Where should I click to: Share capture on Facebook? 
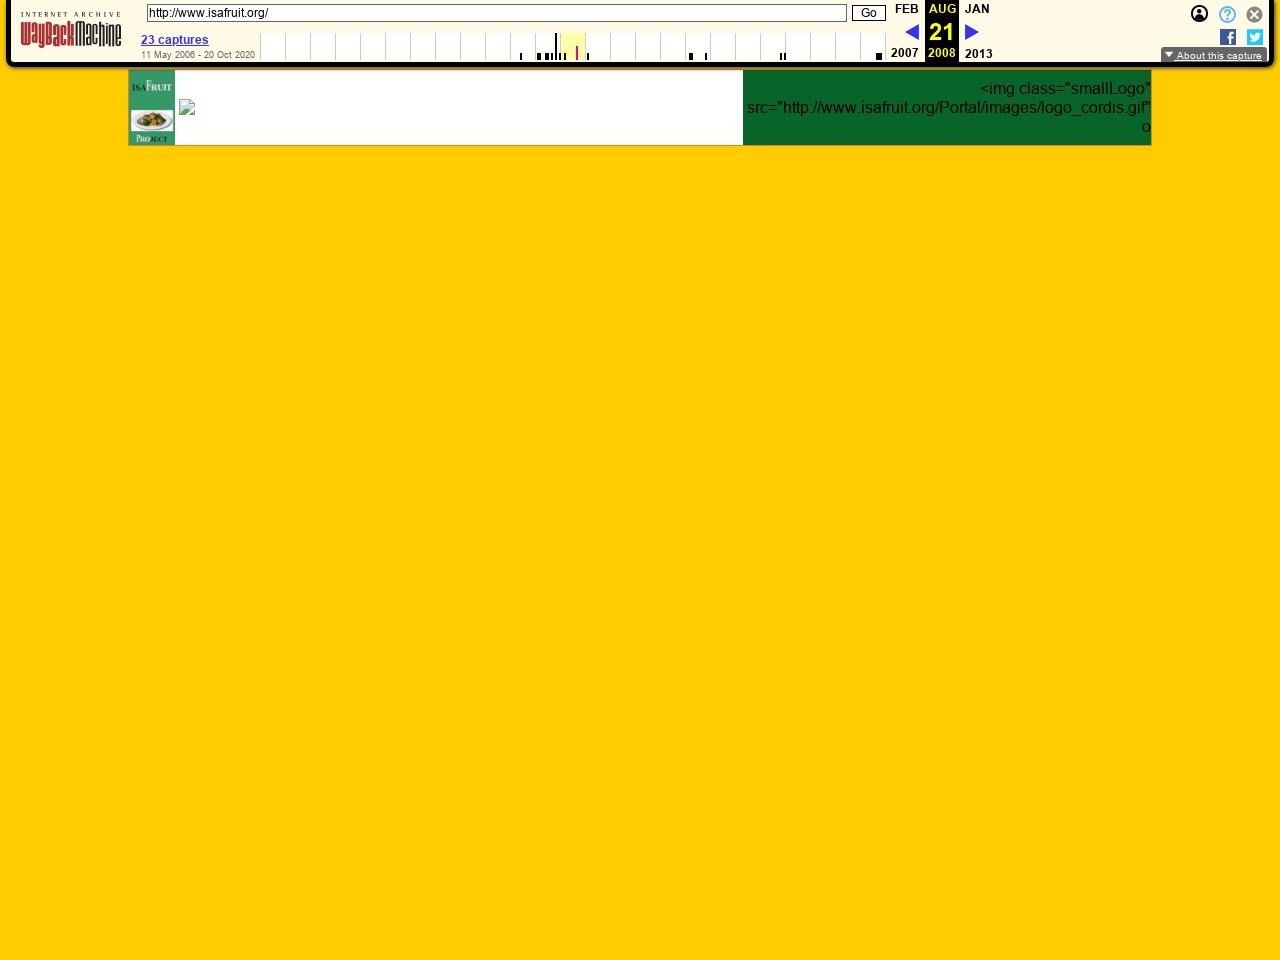(1228, 37)
